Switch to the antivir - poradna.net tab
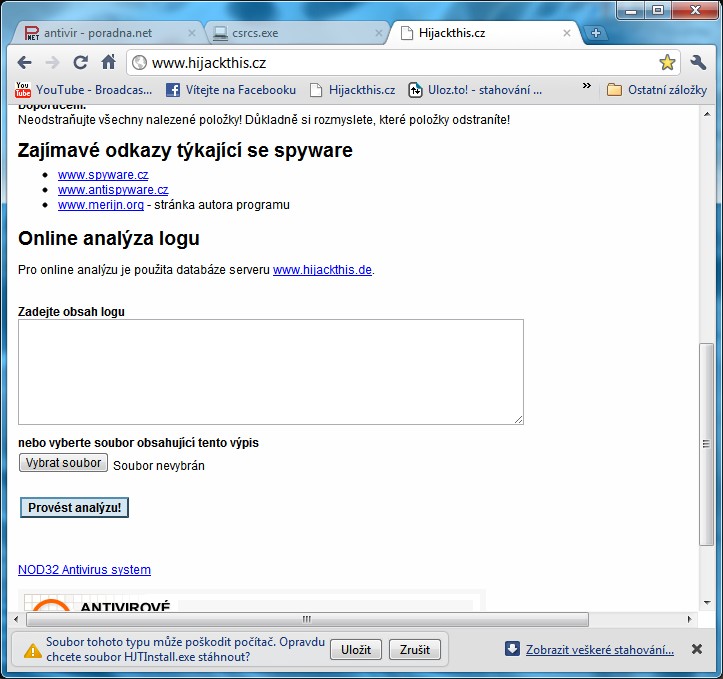The width and height of the screenshot is (723, 679). (106, 33)
